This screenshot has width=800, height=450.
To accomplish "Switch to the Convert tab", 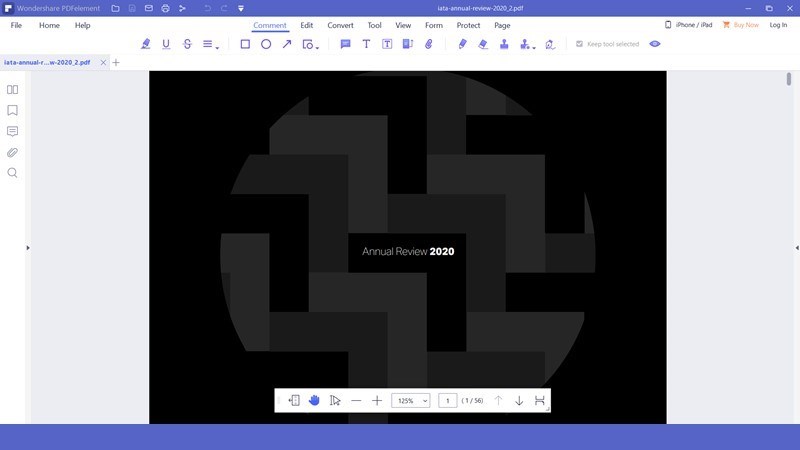I will pos(340,25).
